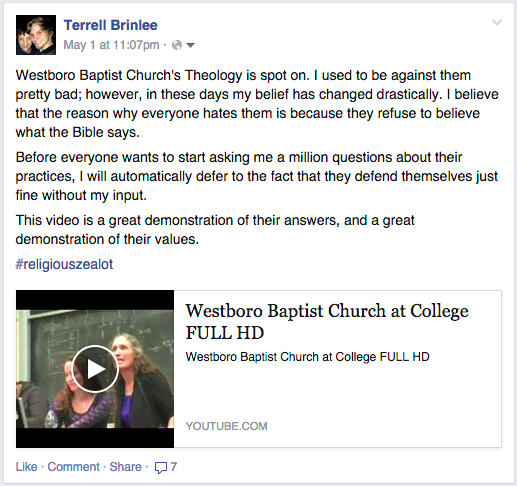Viewport: 517px width, 486px height.
Task: Click the video description subtitle text
Action: (307, 357)
